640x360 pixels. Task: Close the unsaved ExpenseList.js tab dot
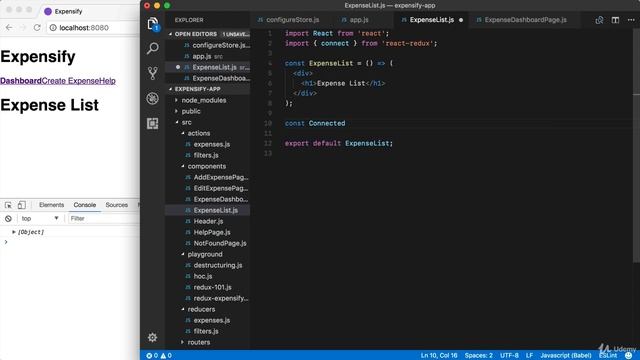coord(461,20)
